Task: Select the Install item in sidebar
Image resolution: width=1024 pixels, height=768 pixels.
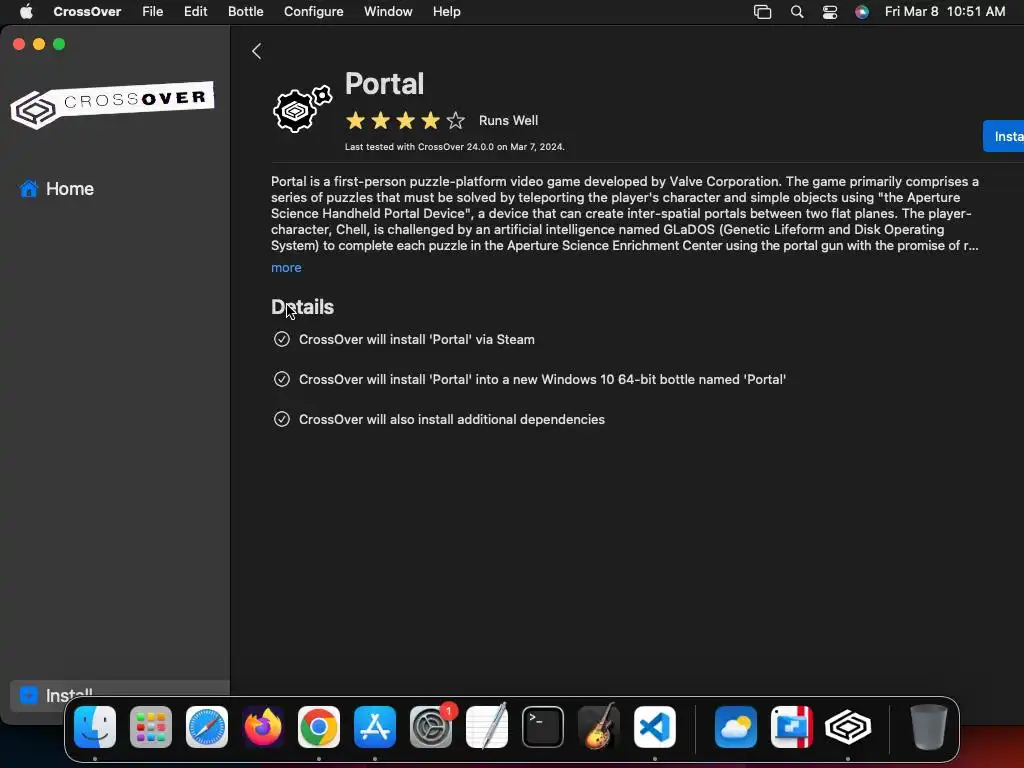Action: (x=120, y=695)
